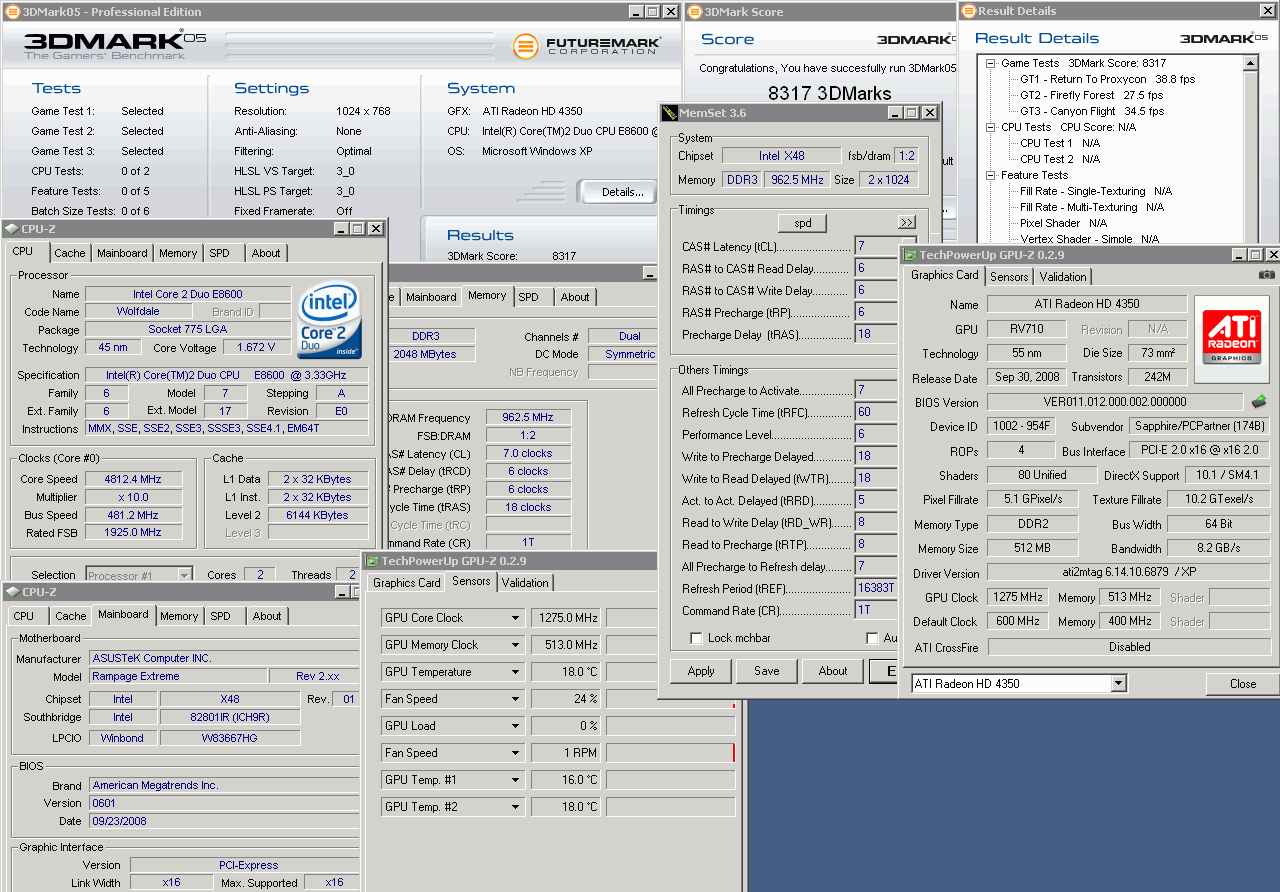Image resolution: width=1280 pixels, height=892 pixels.
Task: Click the Core Voltage value 1.672 V
Action: (x=257, y=348)
